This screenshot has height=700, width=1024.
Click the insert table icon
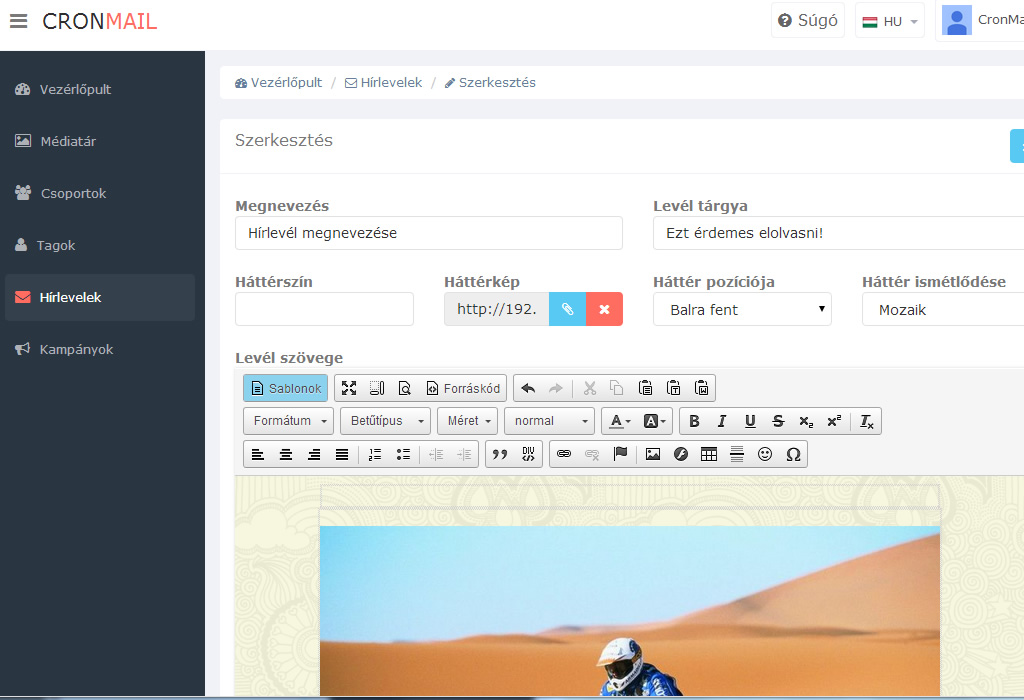pyautogui.click(x=709, y=454)
